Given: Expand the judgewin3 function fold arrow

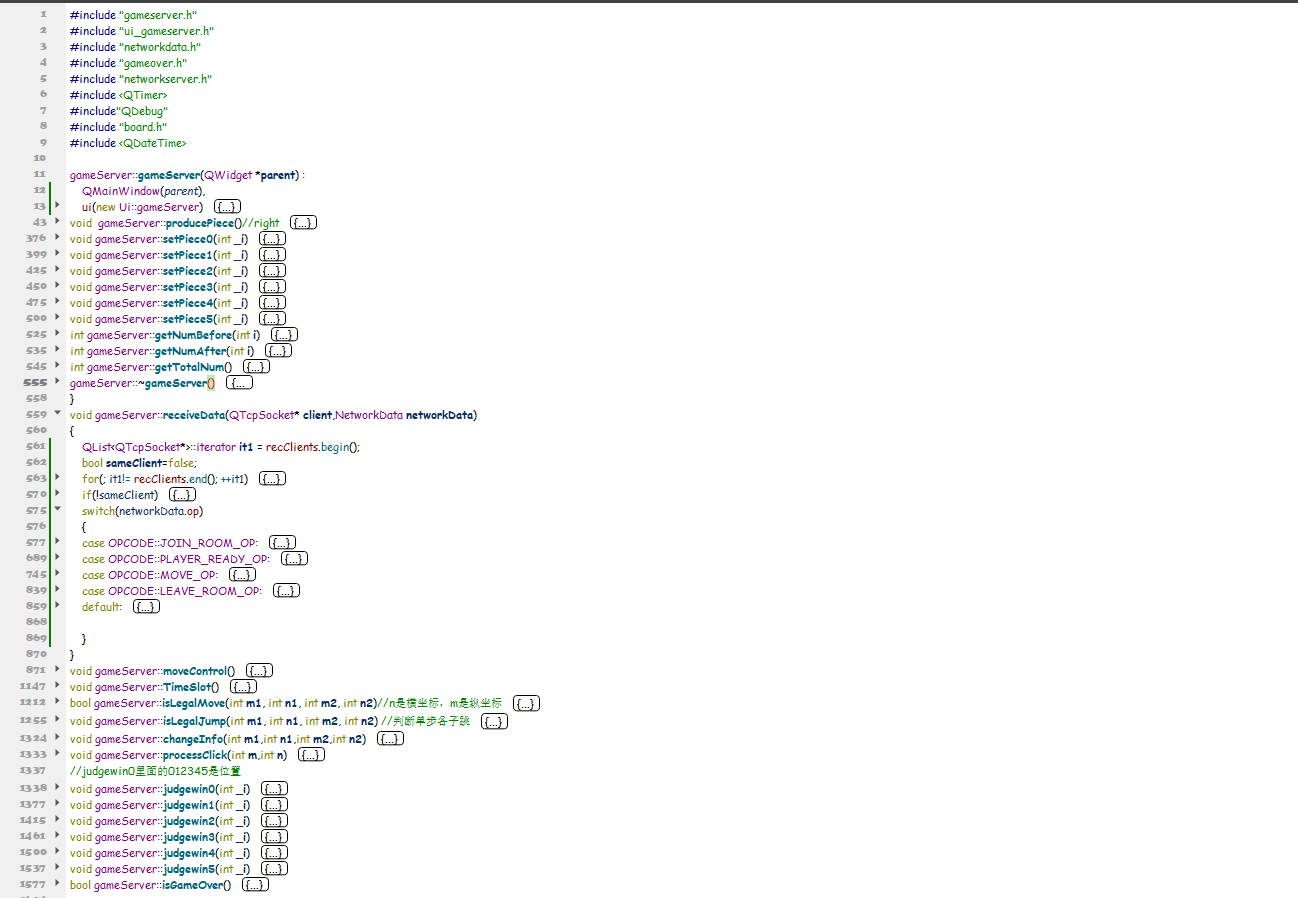Looking at the screenshot, I should (58, 836).
